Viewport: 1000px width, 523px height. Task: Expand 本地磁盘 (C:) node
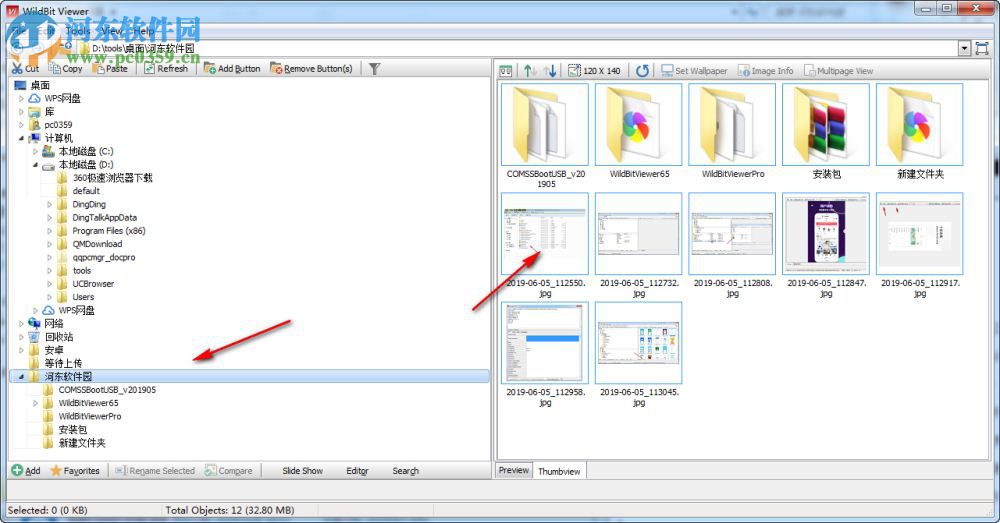[x=35, y=151]
